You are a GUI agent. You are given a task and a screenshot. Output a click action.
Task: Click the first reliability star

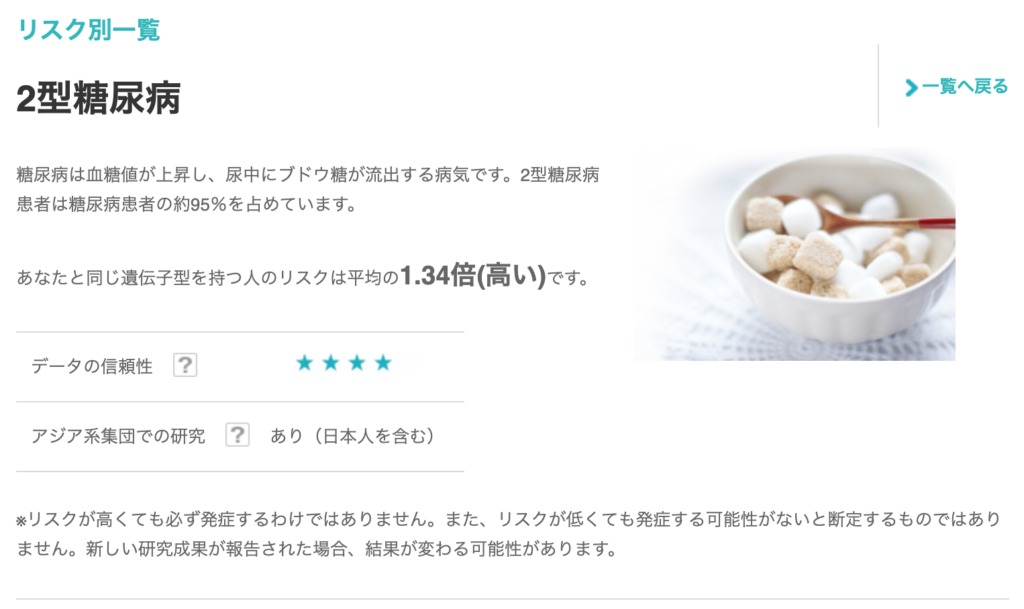304,363
